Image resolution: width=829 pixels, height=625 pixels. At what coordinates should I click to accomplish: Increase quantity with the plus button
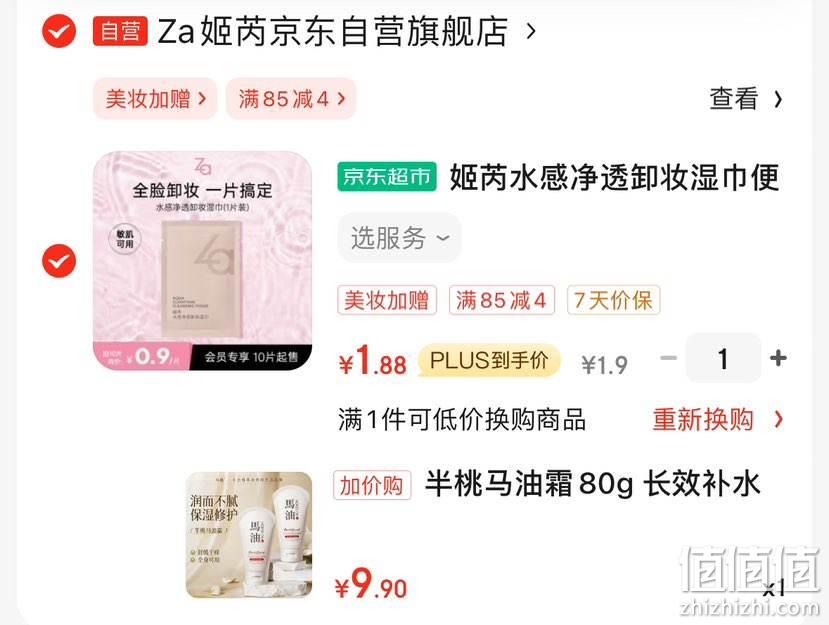click(778, 358)
